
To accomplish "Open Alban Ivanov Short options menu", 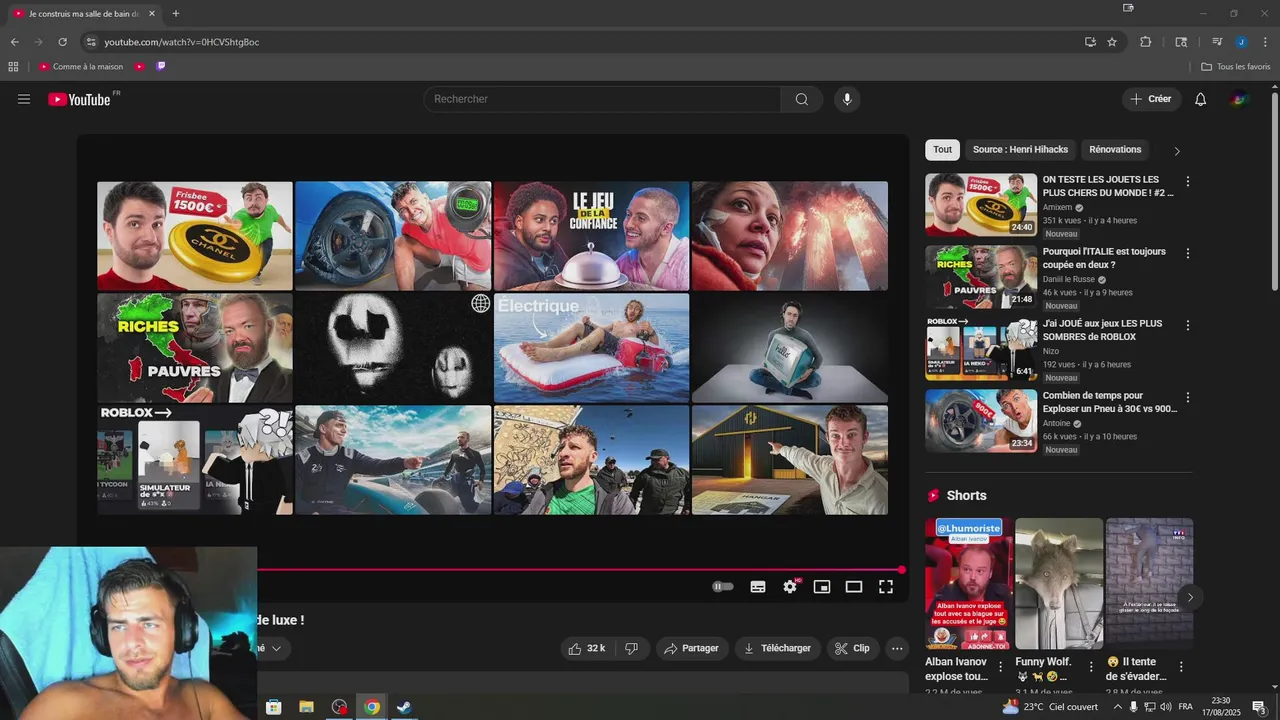I will (1000, 667).
